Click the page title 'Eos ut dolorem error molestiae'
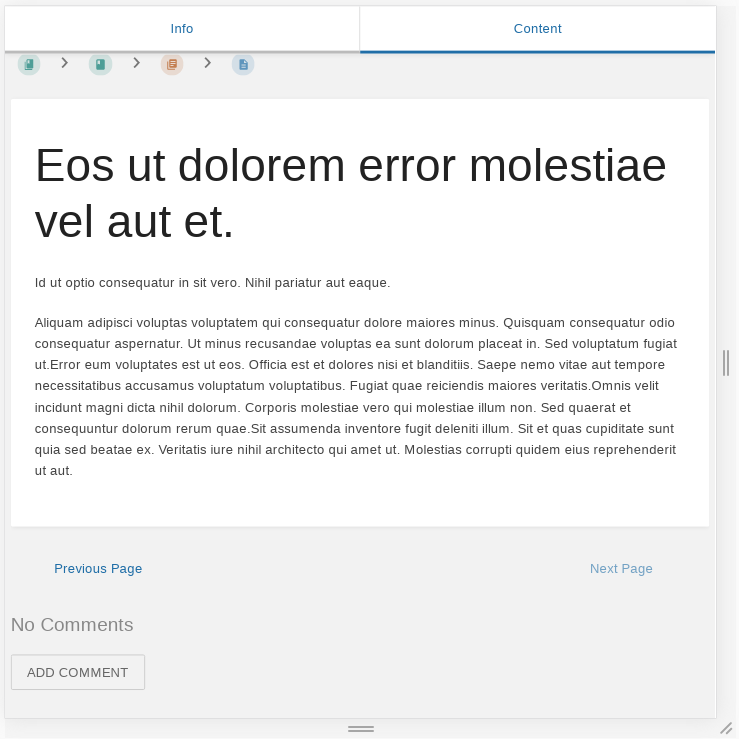Viewport: 739px width, 739px height. point(351,193)
